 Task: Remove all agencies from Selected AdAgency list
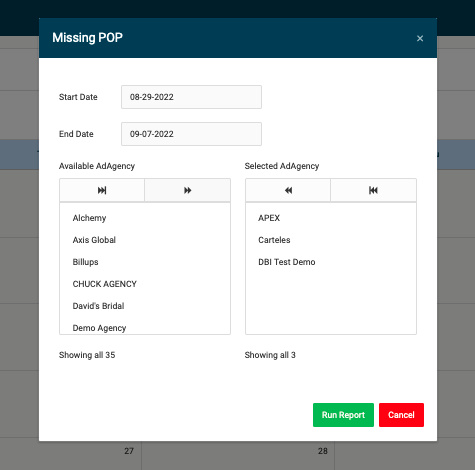(x=373, y=190)
